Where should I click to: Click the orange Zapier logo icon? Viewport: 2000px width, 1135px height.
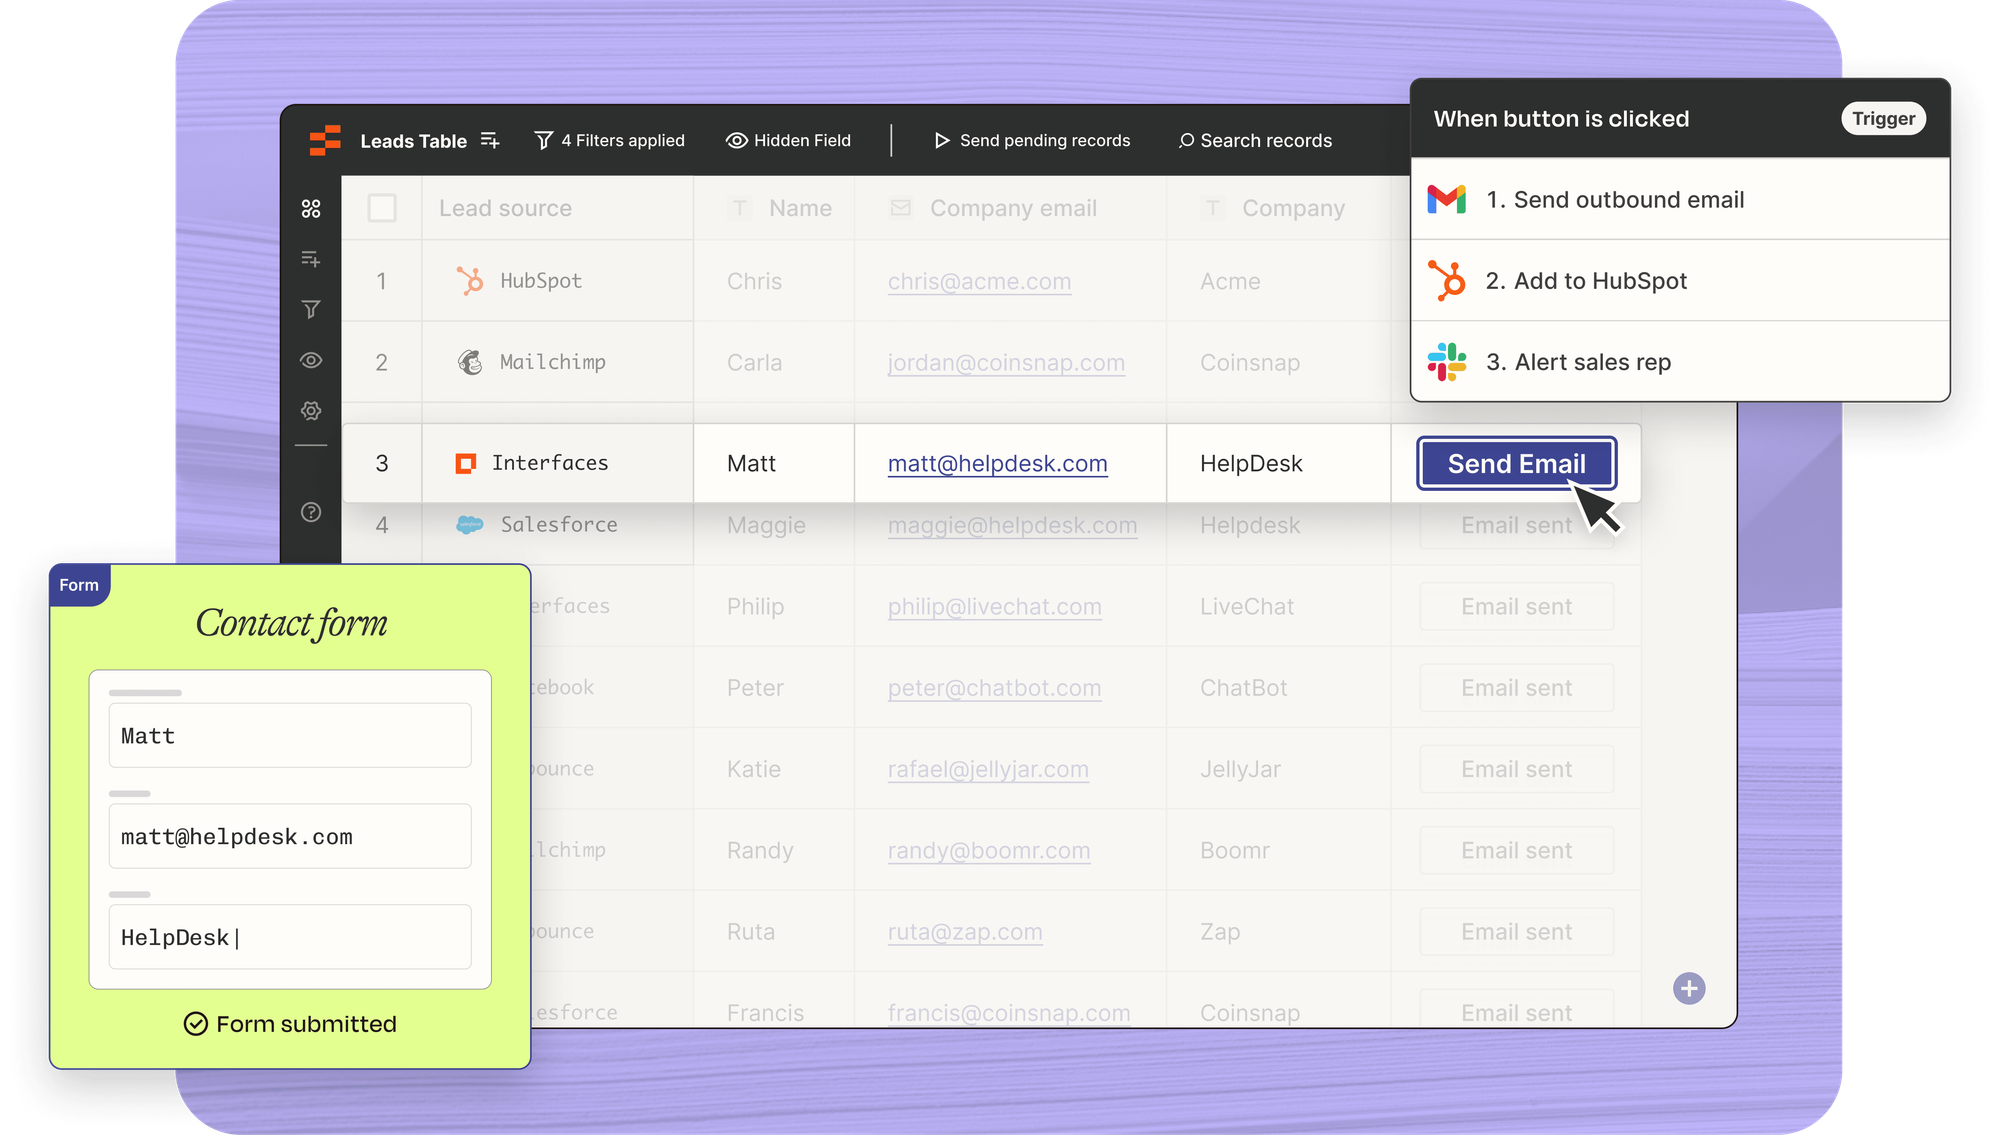click(325, 140)
